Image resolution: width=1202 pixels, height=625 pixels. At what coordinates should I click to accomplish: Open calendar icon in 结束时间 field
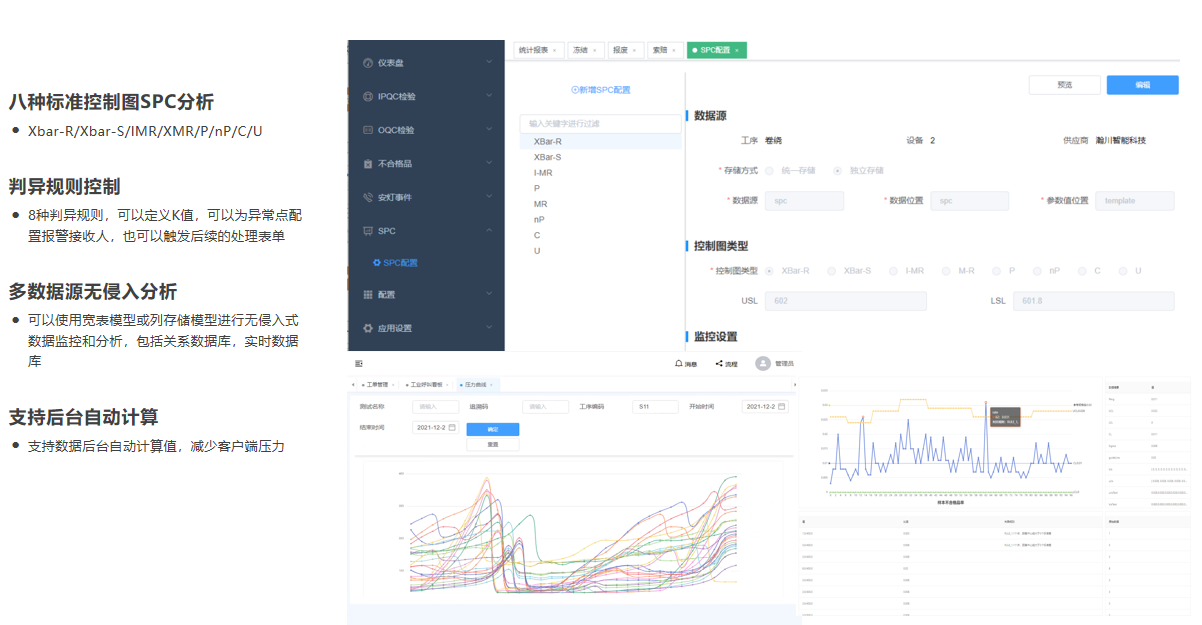click(x=452, y=427)
